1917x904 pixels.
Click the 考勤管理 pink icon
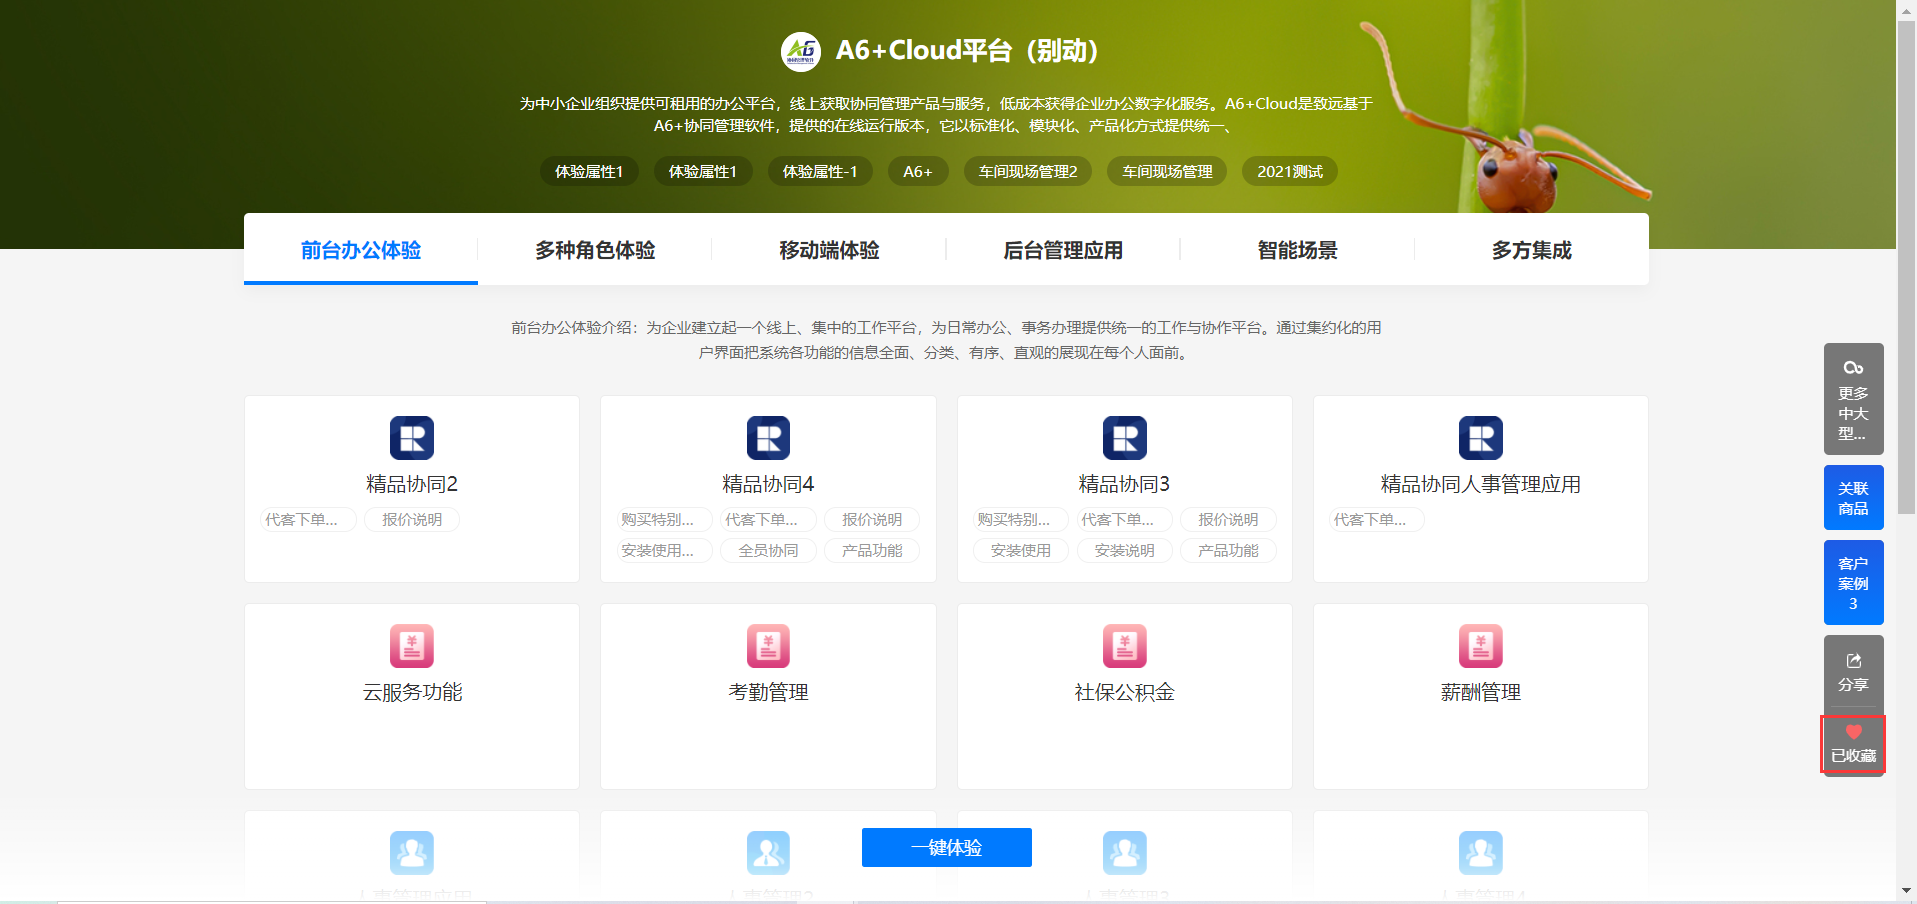[x=768, y=646]
